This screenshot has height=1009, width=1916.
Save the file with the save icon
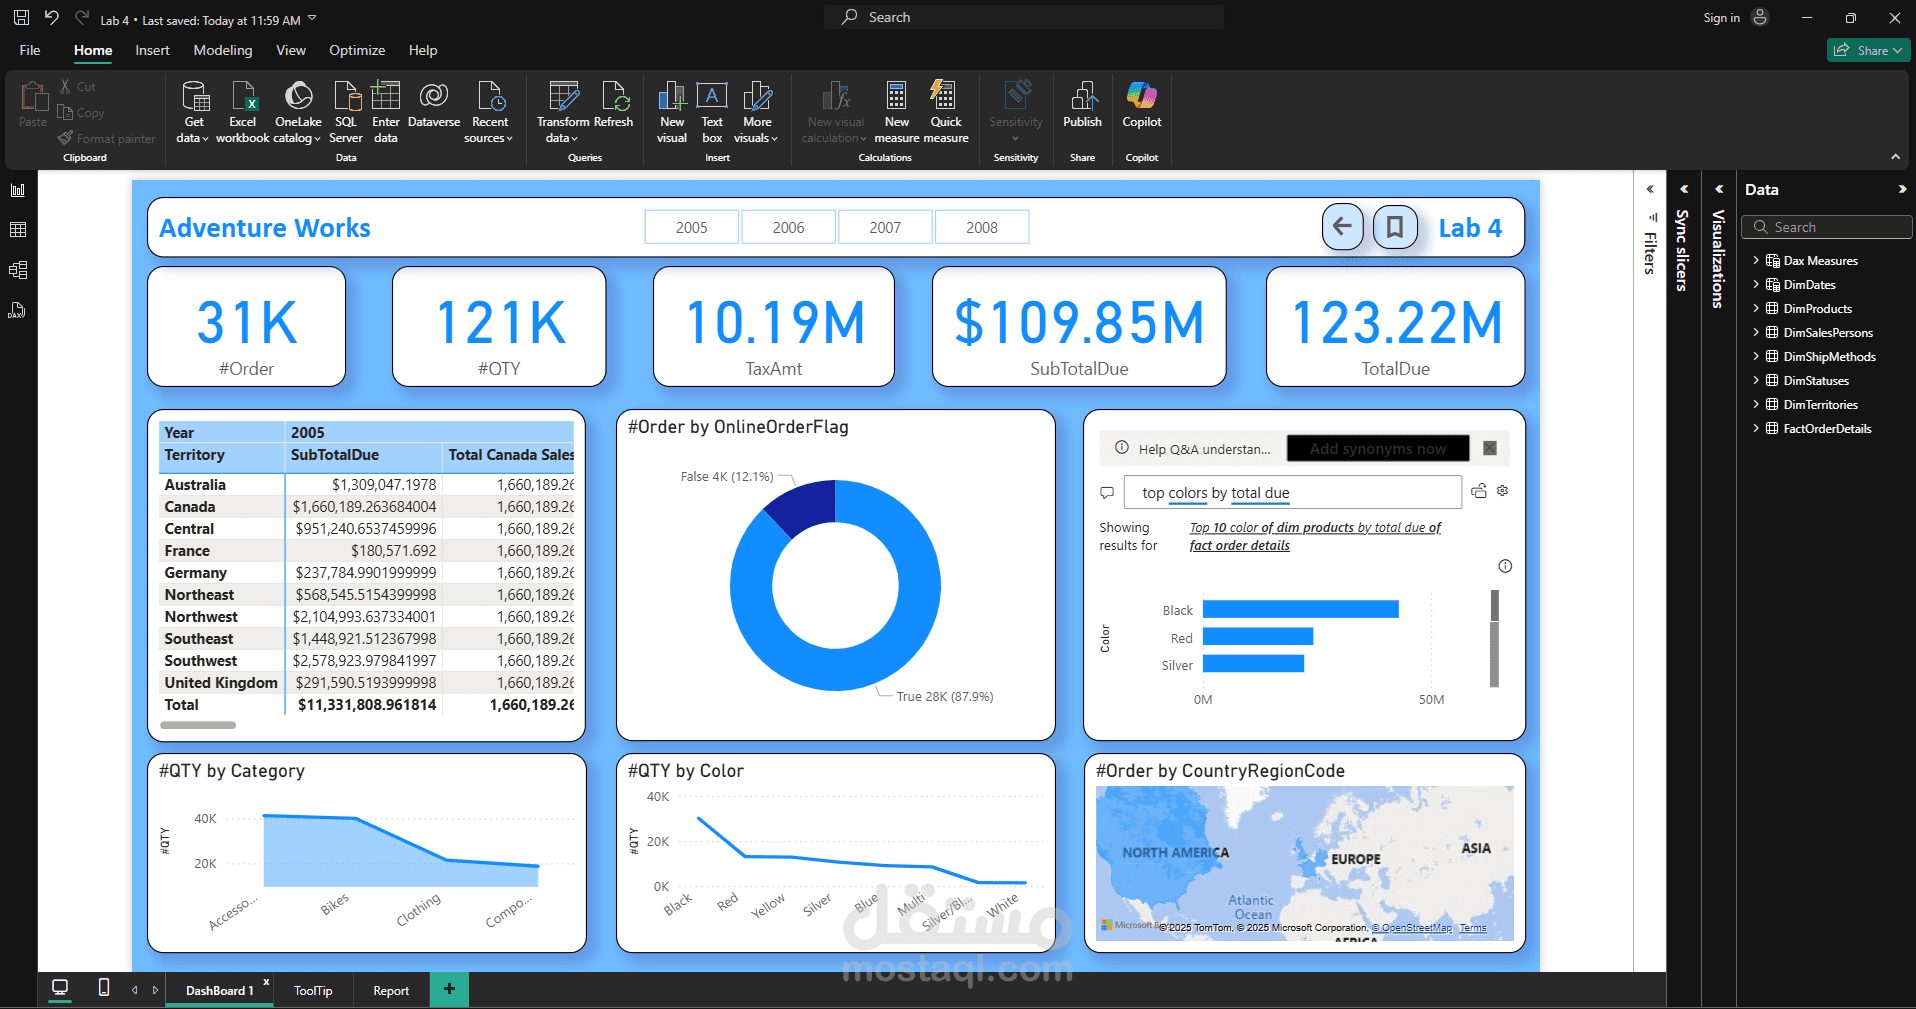[21, 18]
